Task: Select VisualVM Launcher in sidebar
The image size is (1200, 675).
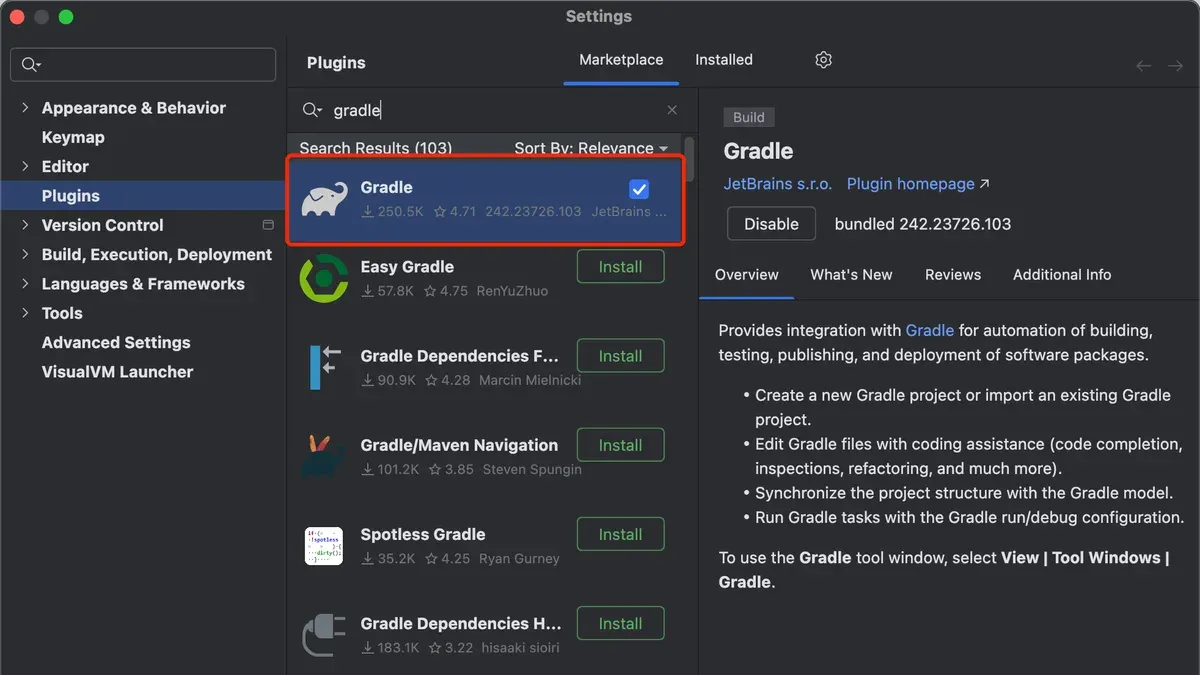Action: (x=118, y=372)
